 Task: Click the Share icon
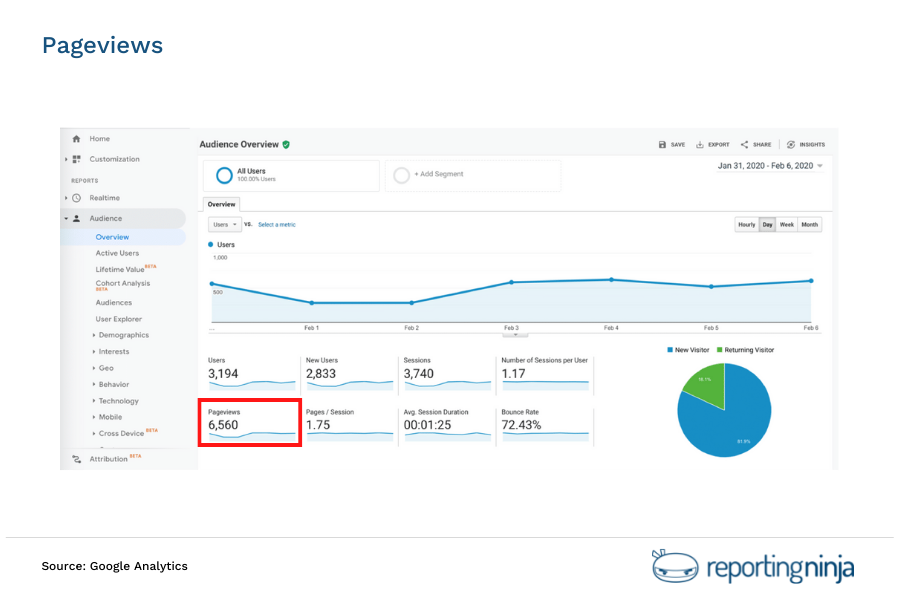click(744, 144)
